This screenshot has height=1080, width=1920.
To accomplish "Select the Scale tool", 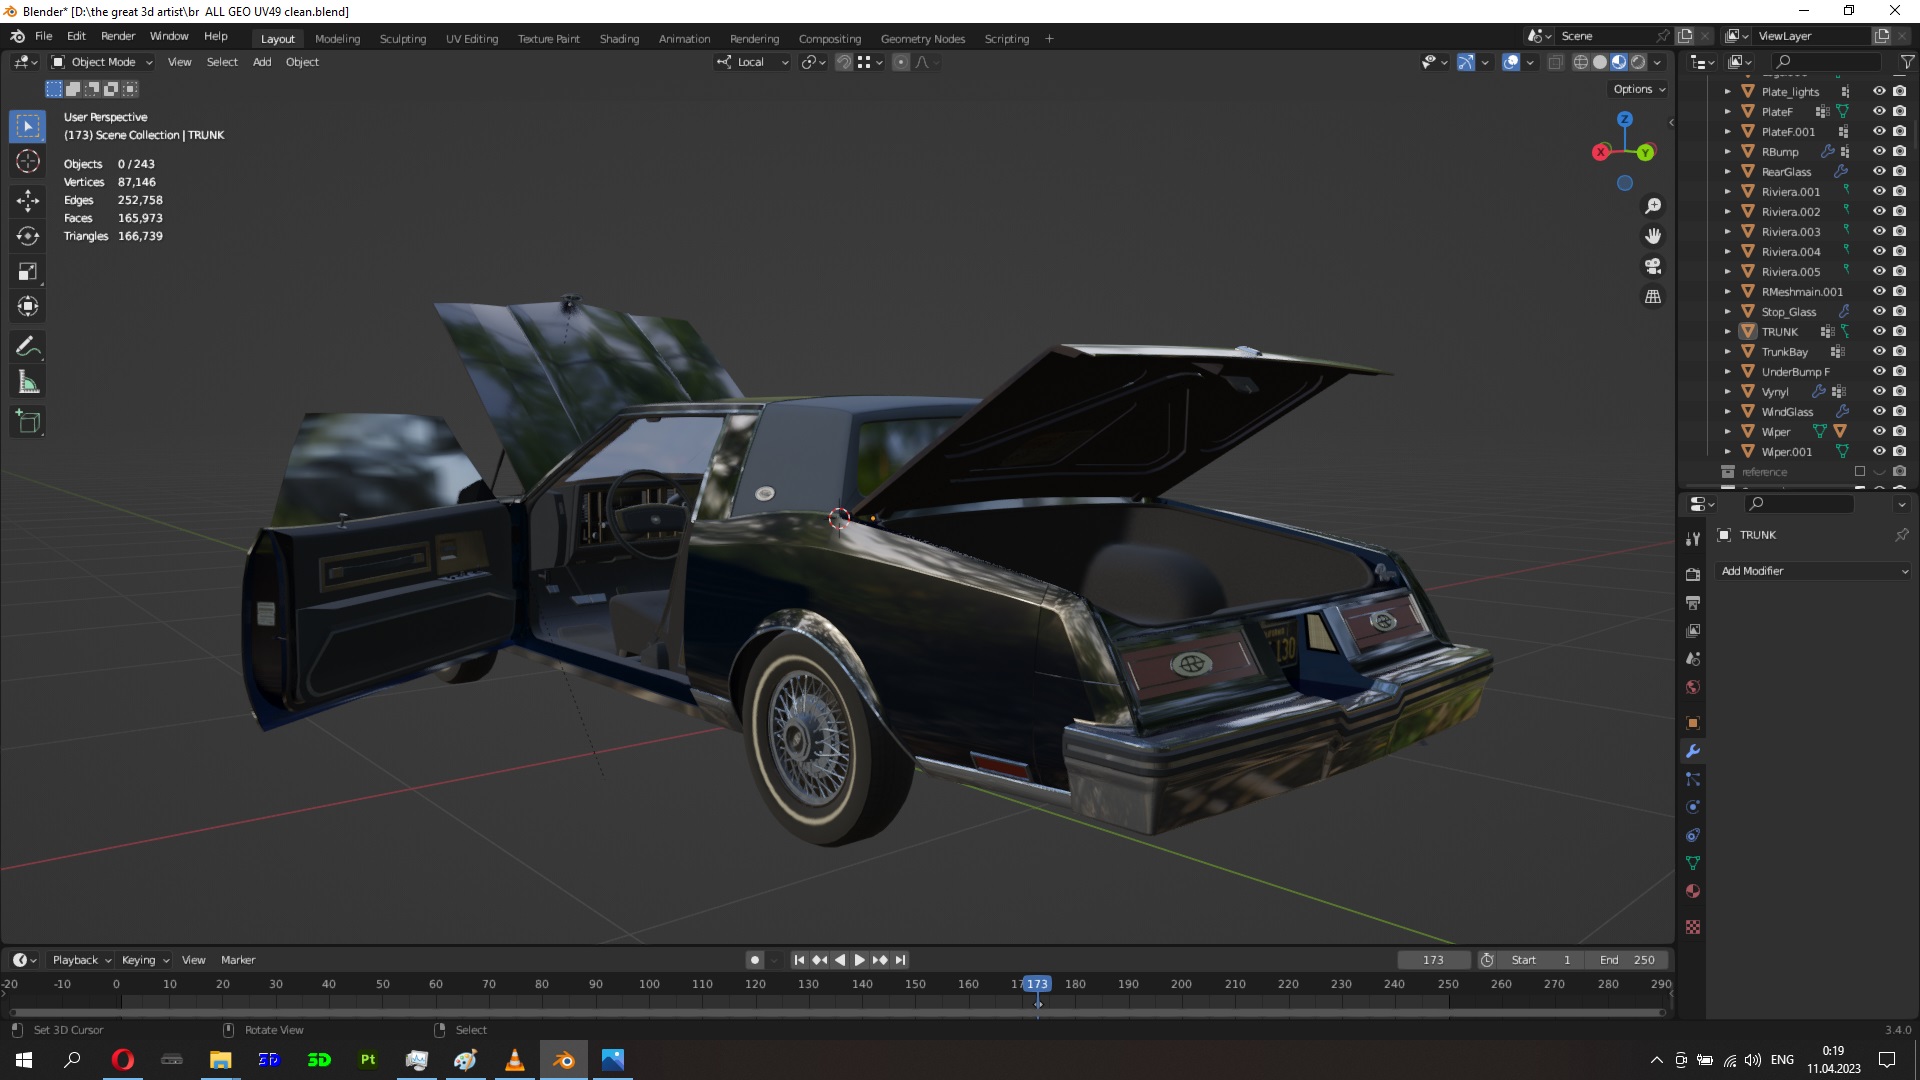I will pyautogui.click(x=28, y=272).
